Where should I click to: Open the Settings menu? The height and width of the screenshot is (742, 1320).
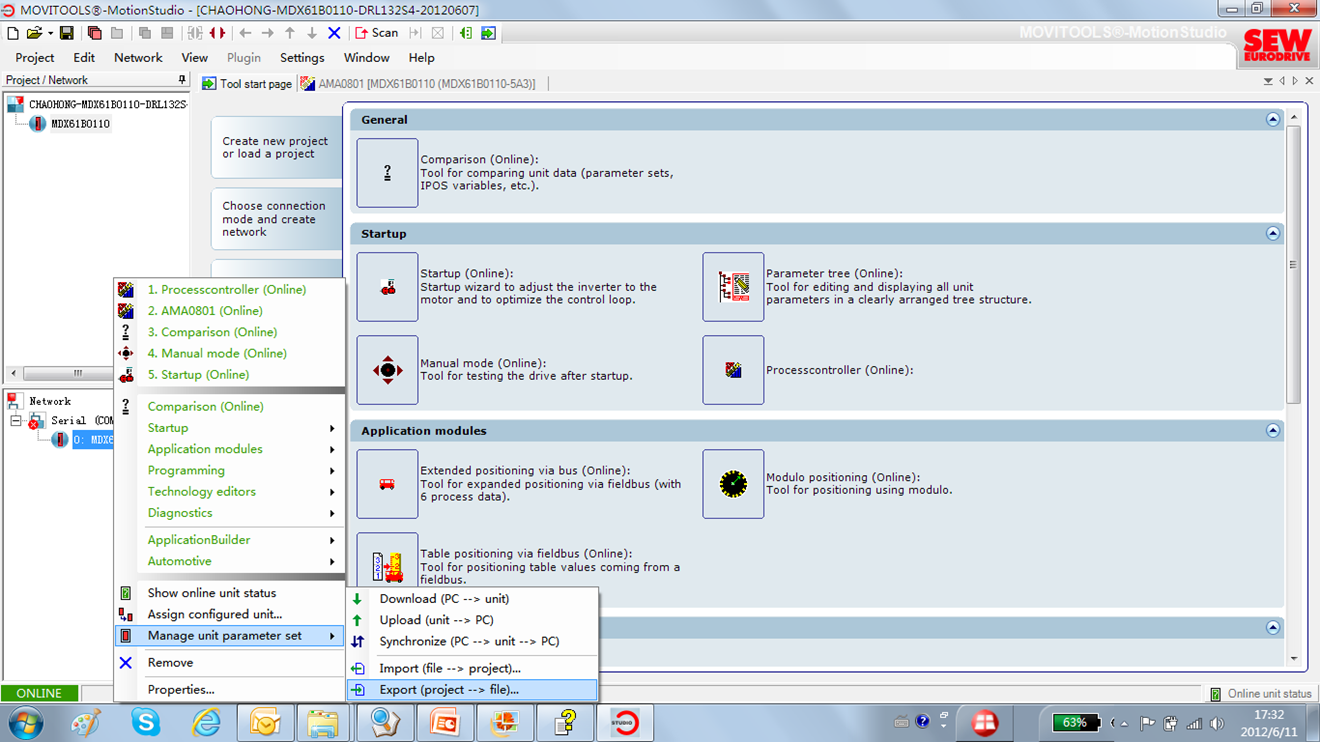click(302, 58)
